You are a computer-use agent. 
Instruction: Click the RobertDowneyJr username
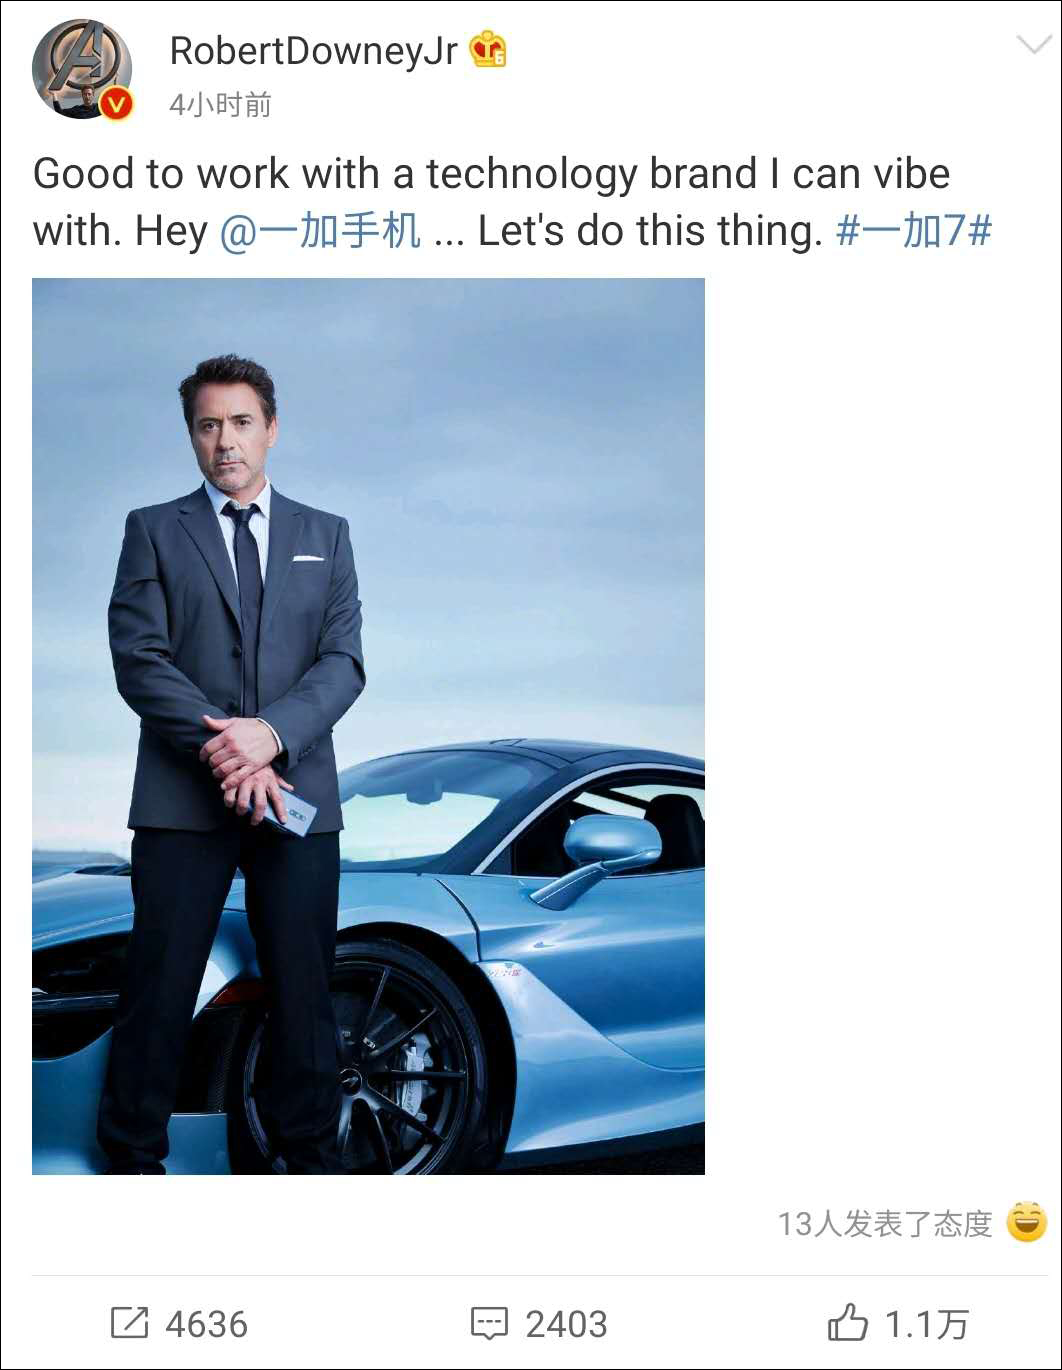pyautogui.click(x=314, y=51)
